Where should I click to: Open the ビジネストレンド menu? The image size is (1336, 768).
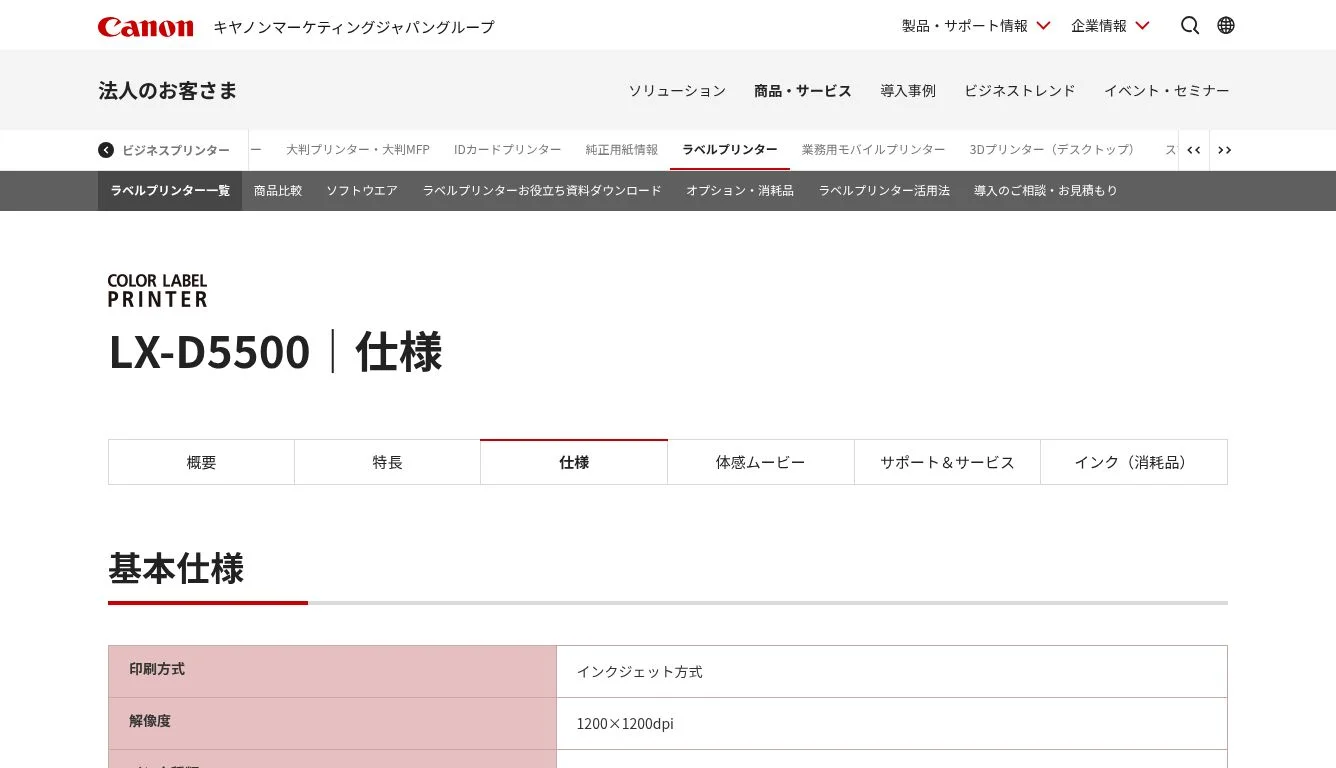[x=1020, y=90]
